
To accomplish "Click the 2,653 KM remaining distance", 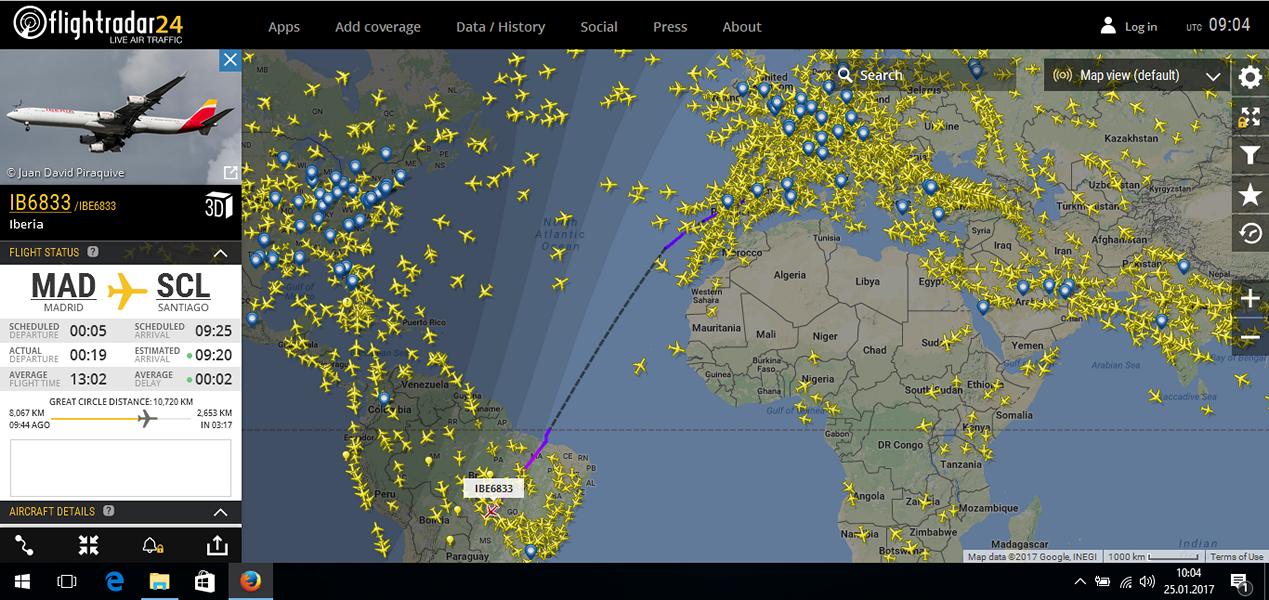I will pos(214,412).
